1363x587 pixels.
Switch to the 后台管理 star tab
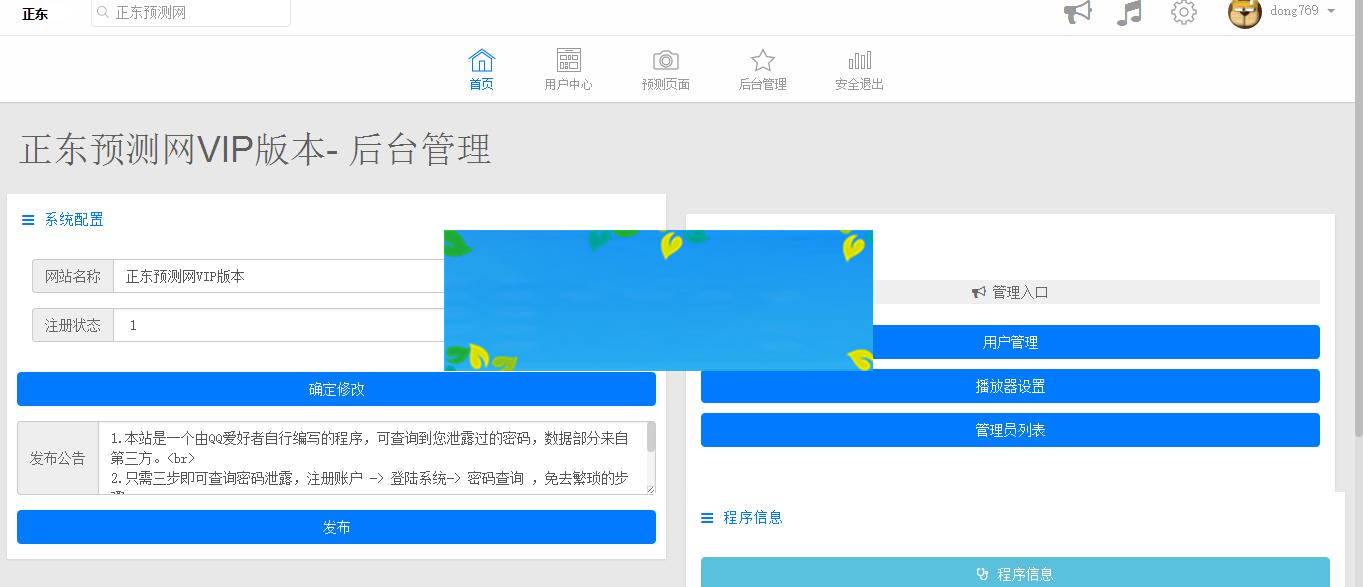tap(762, 69)
